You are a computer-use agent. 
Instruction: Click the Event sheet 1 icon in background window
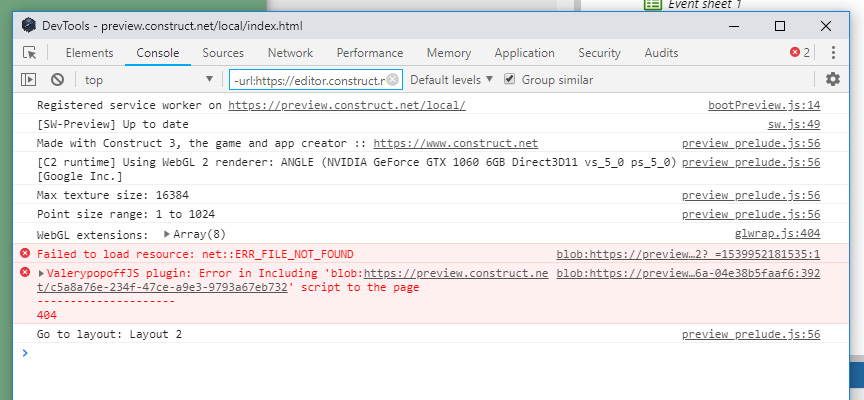[x=652, y=4]
